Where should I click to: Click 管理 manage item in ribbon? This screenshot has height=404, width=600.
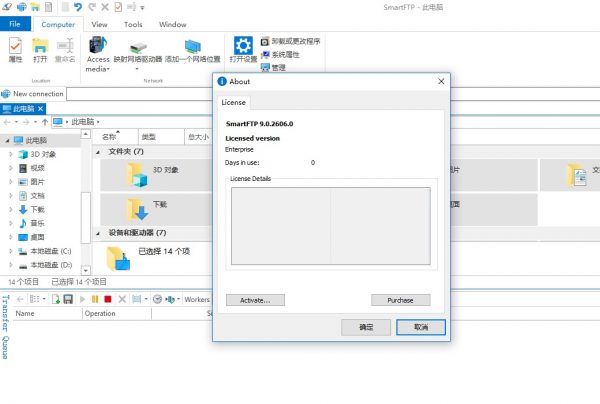coord(273,67)
